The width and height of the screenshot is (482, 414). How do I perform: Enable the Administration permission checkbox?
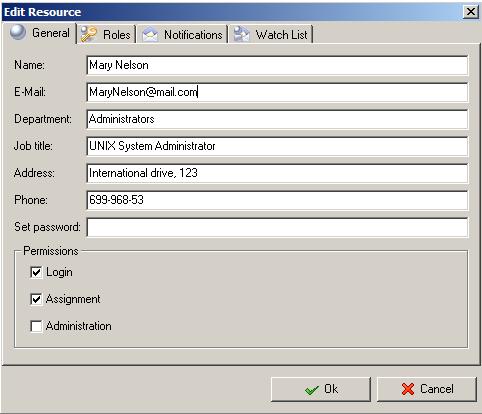click(36, 326)
